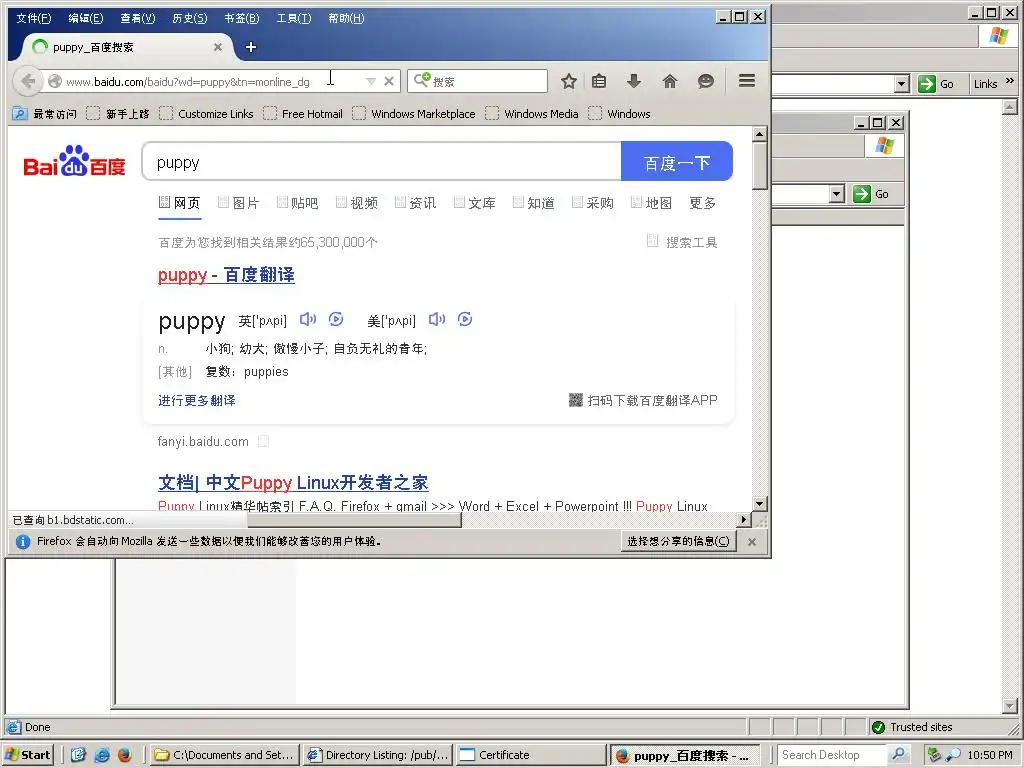Open the 文件 menu
The height and width of the screenshot is (768, 1024).
(34, 18)
